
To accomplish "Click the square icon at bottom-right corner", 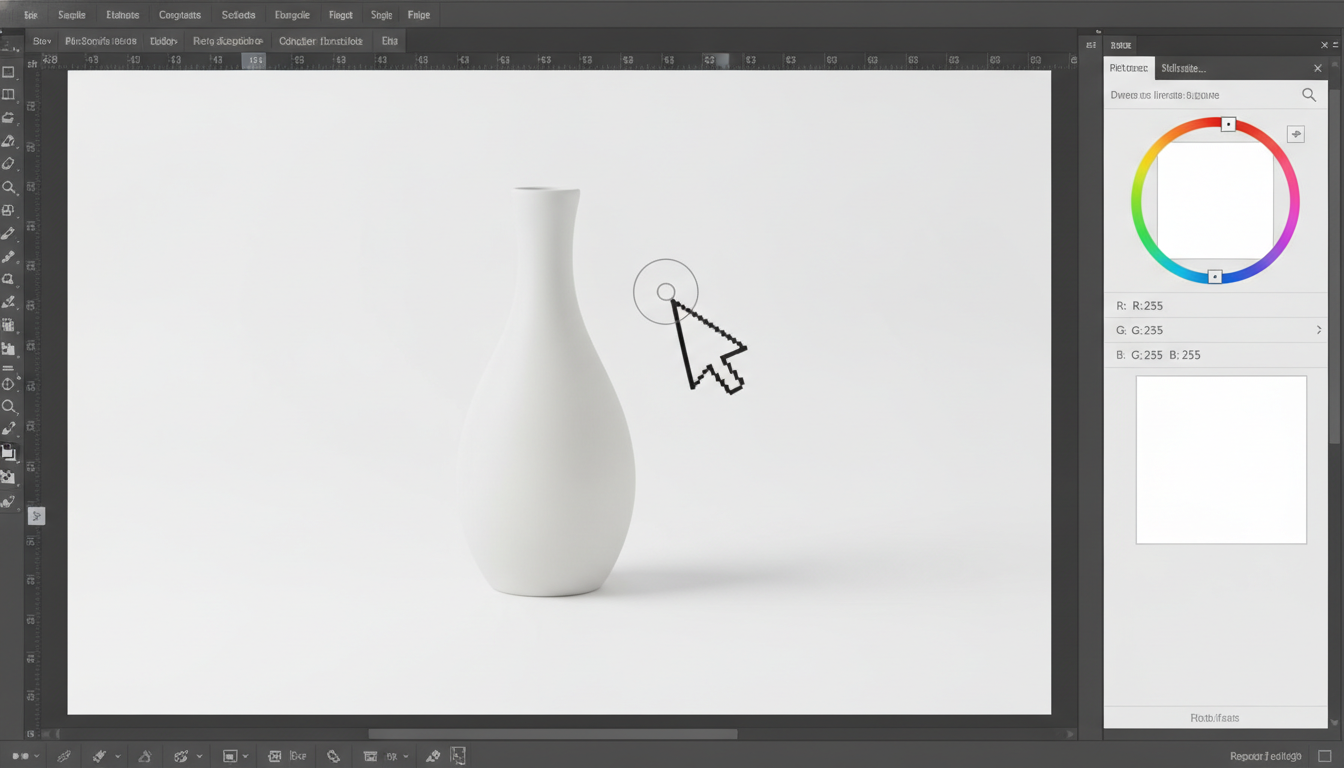I will point(1325,757).
